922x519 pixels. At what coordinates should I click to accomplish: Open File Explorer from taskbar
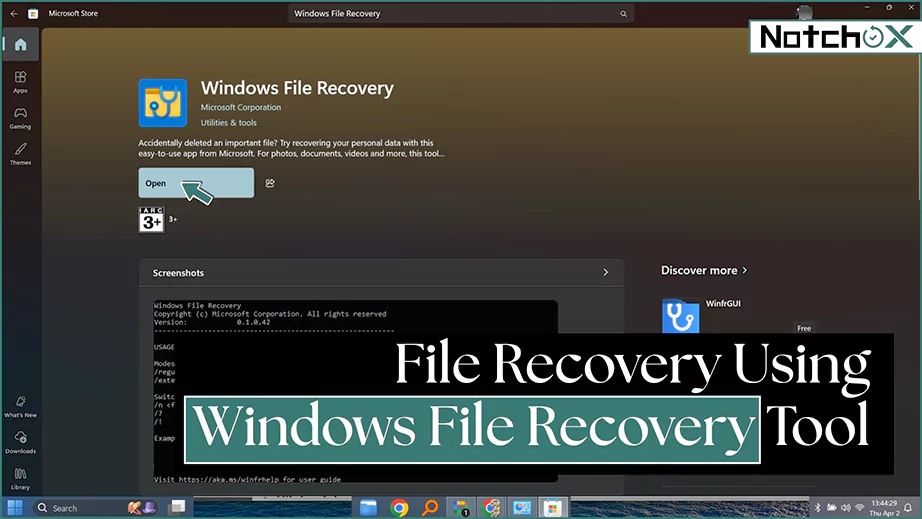pos(368,507)
